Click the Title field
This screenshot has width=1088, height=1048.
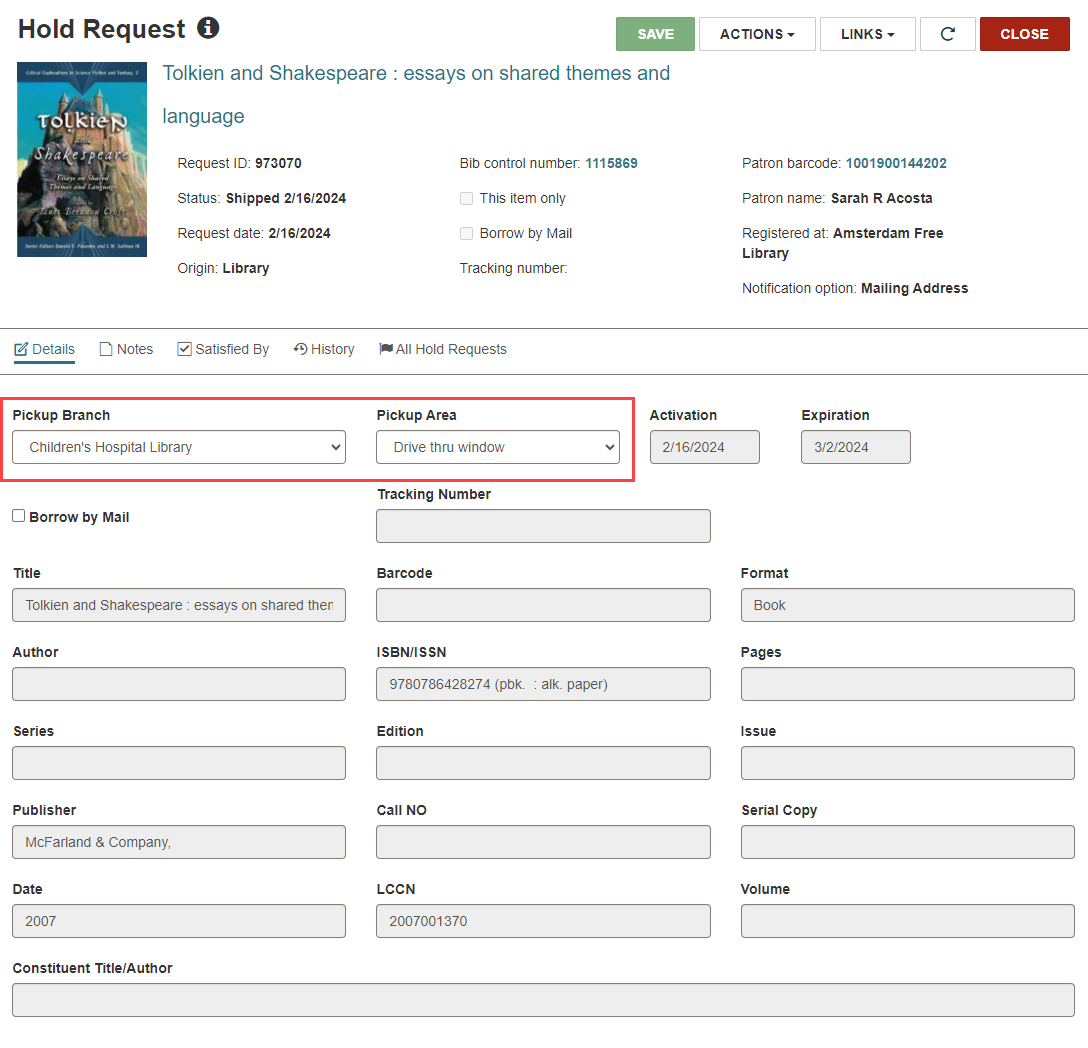point(179,605)
